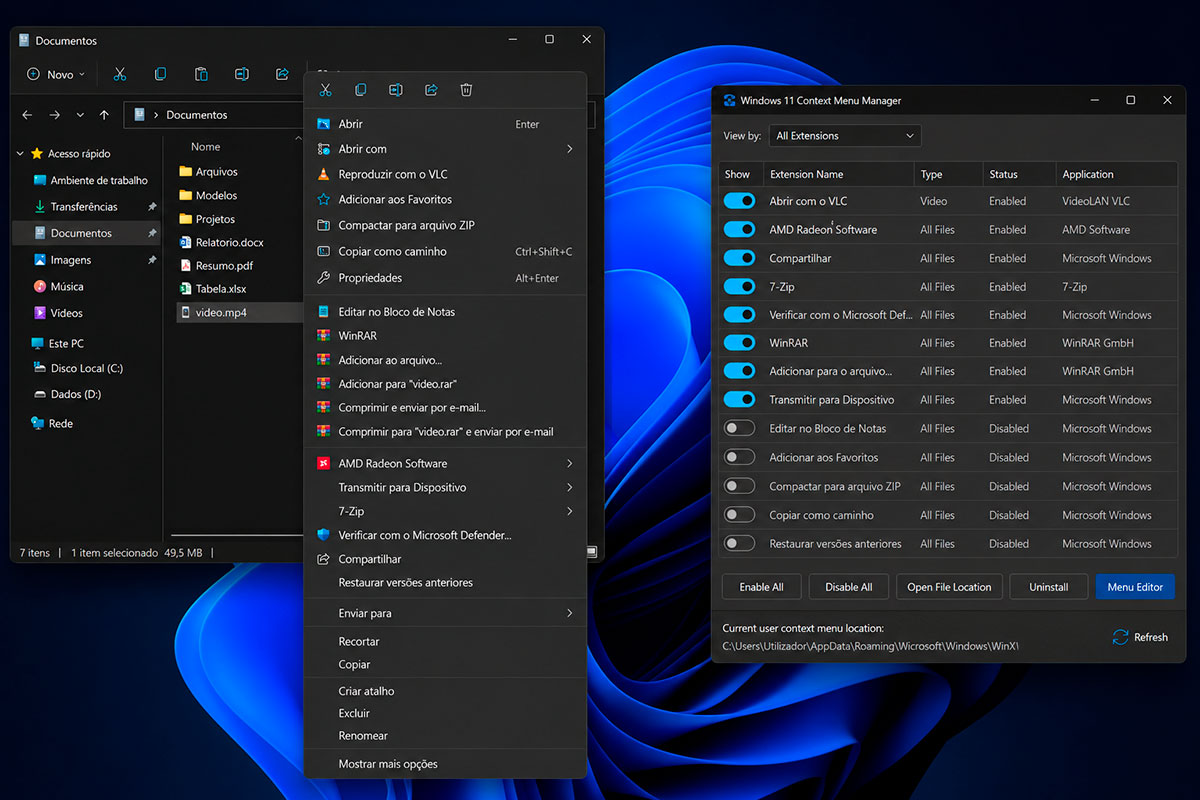Toggle off Abrir com o VLC extension

(x=739, y=201)
